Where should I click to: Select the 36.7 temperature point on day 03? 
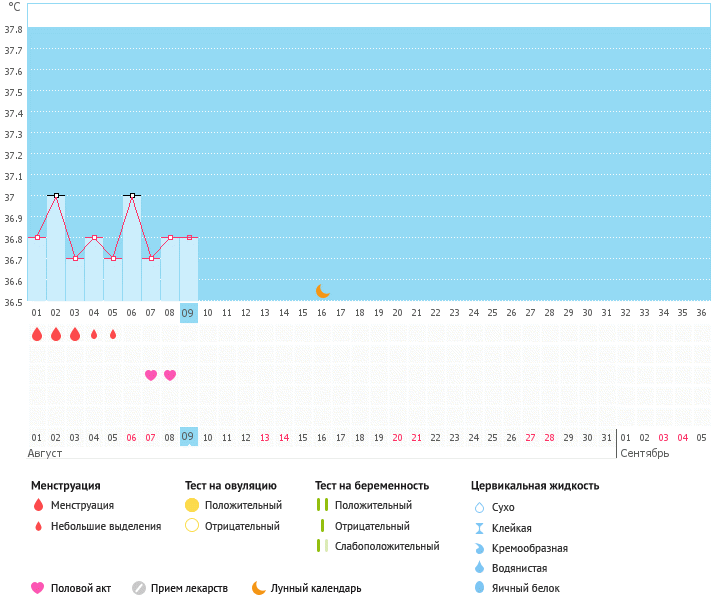coord(75,258)
